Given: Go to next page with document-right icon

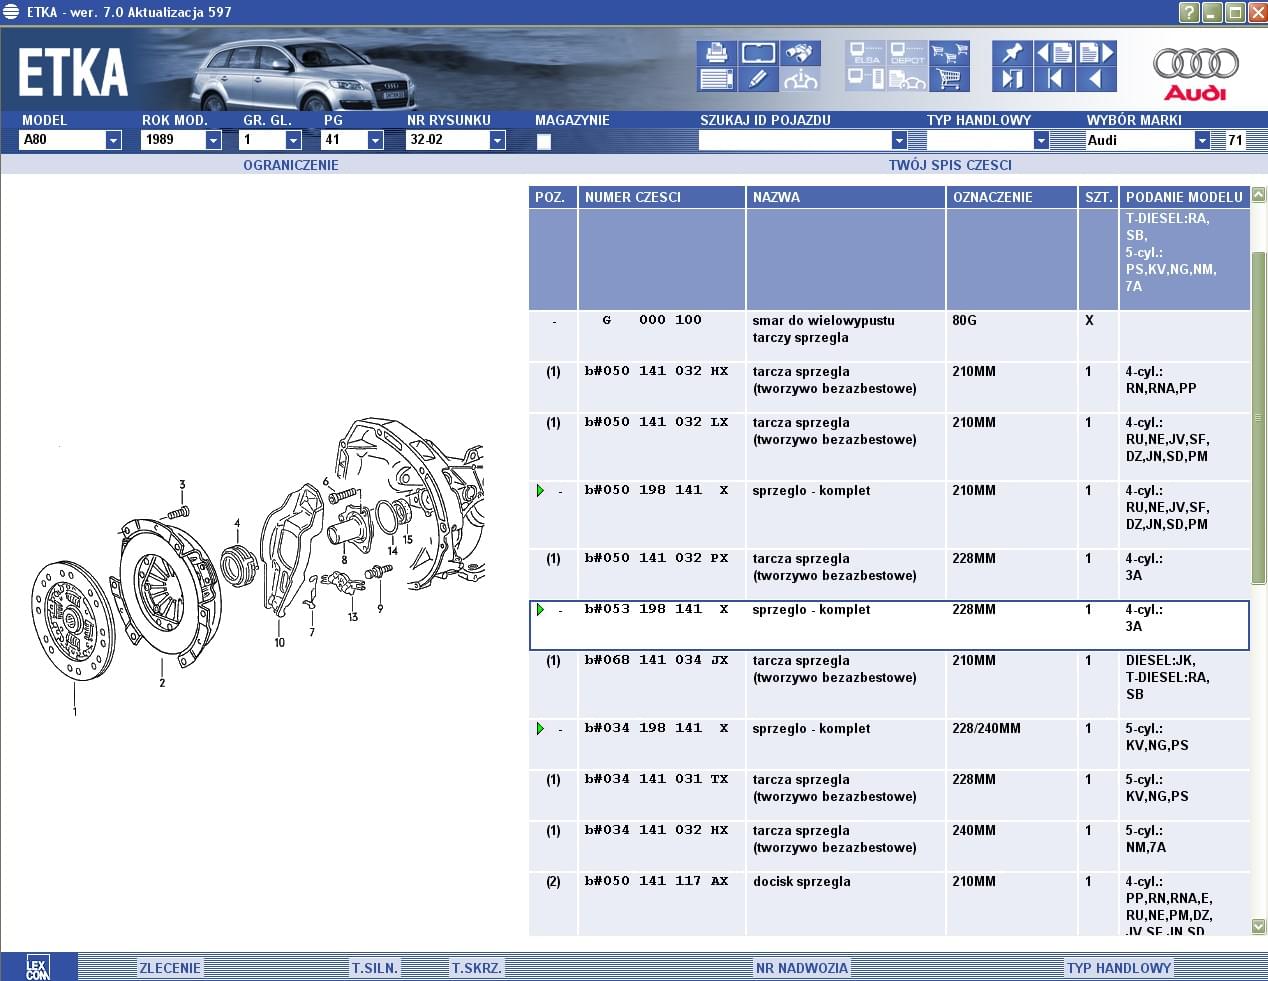Looking at the screenshot, I should 1096,53.
